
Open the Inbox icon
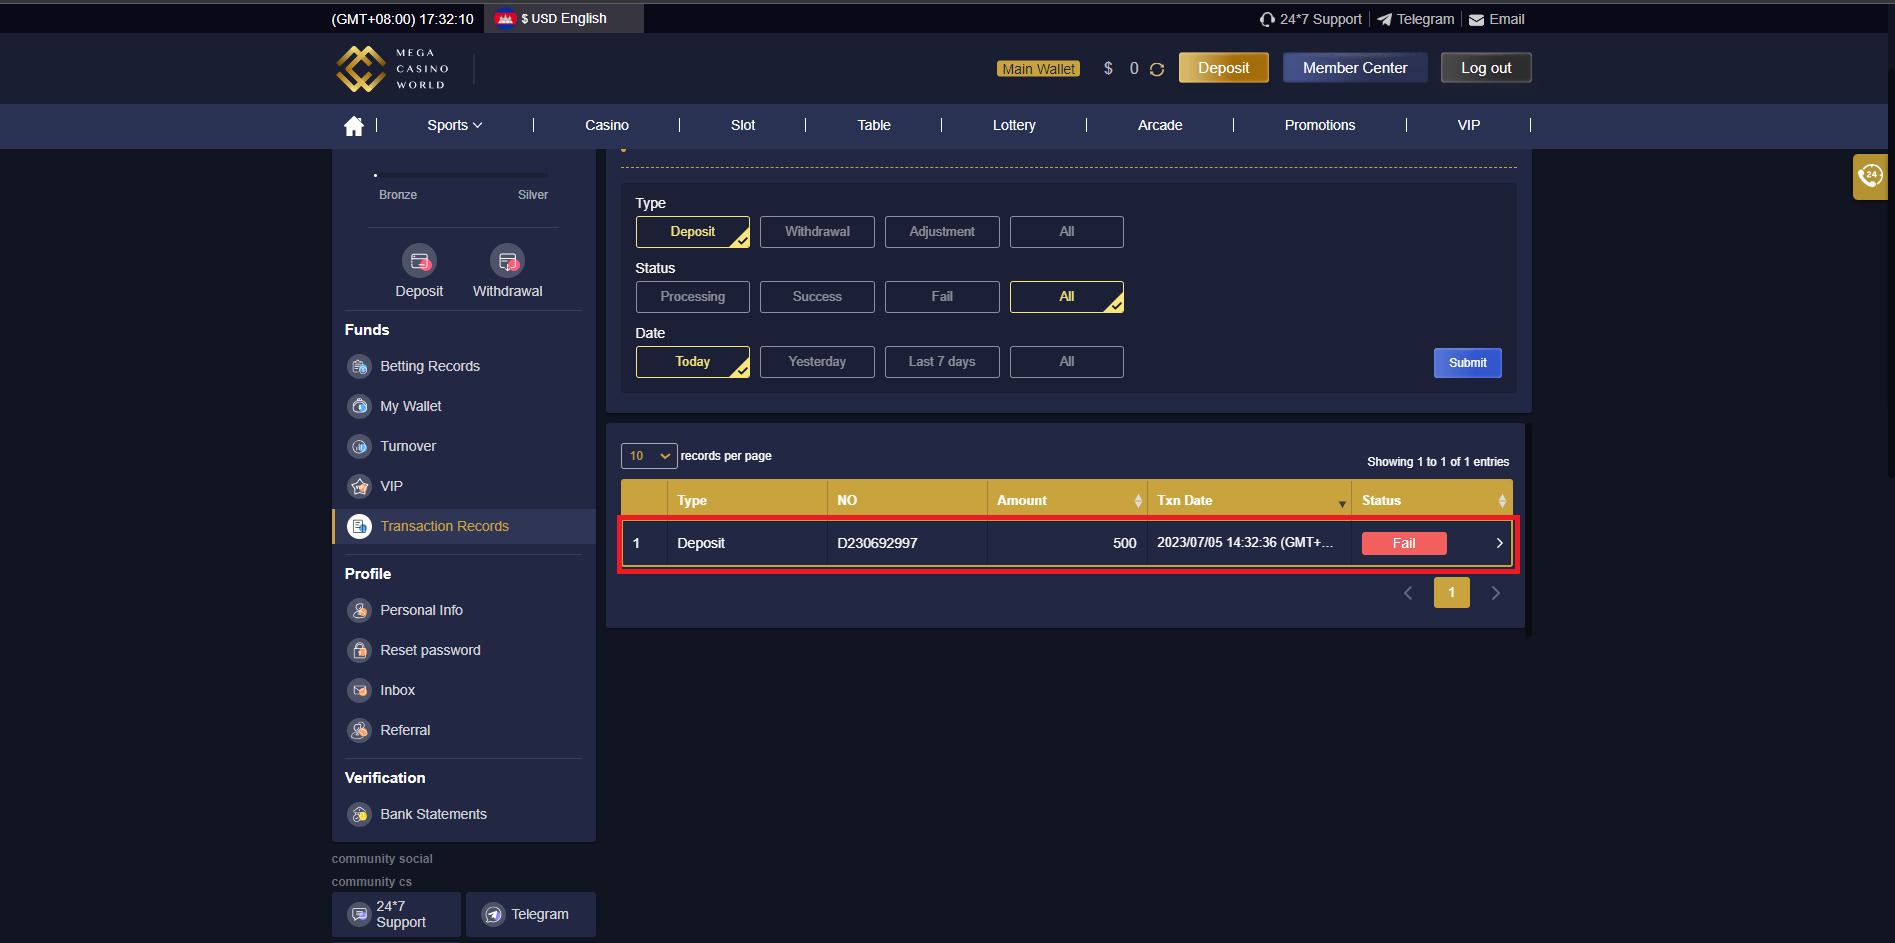(x=359, y=690)
